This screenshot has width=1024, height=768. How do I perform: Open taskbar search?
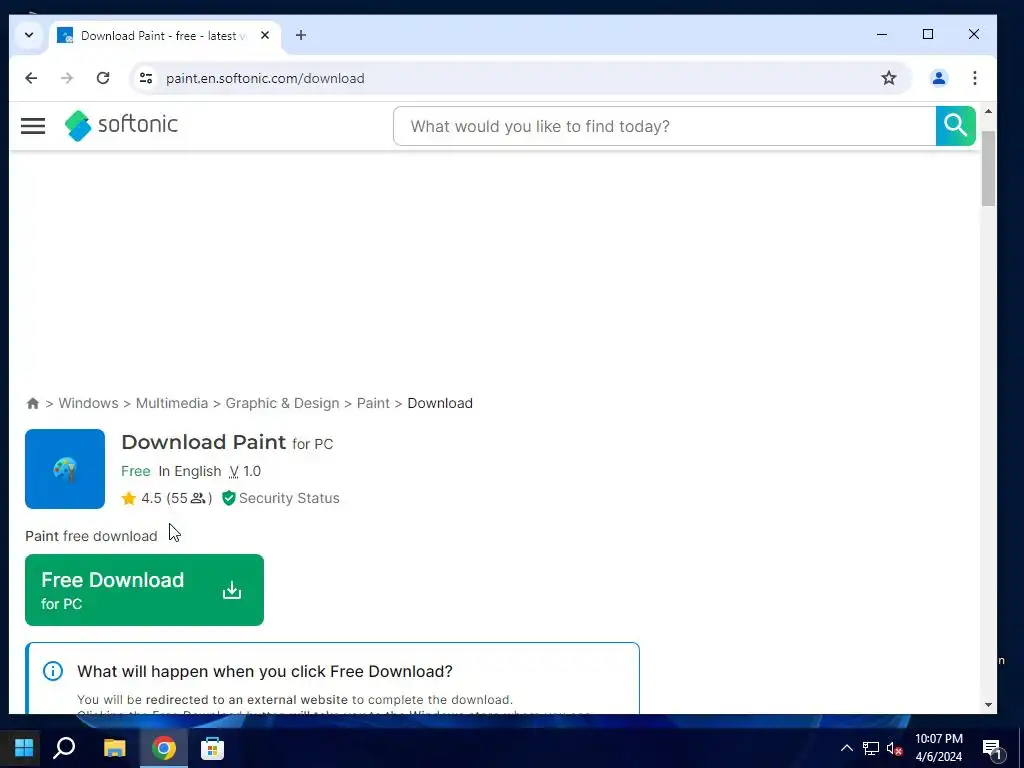pos(64,748)
